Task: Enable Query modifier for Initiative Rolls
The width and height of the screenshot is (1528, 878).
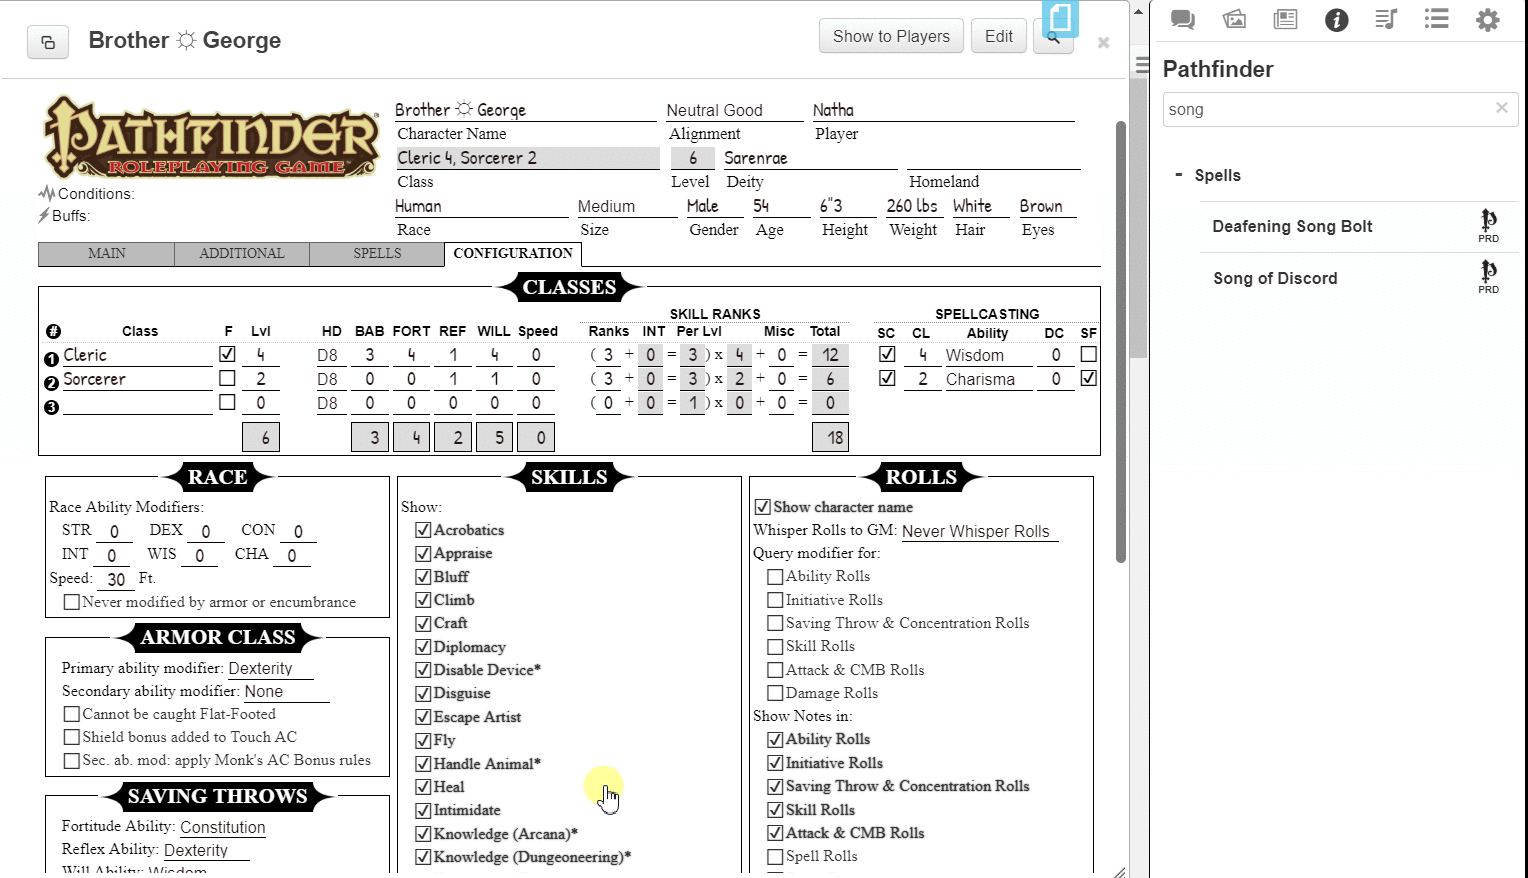Action: (x=775, y=599)
